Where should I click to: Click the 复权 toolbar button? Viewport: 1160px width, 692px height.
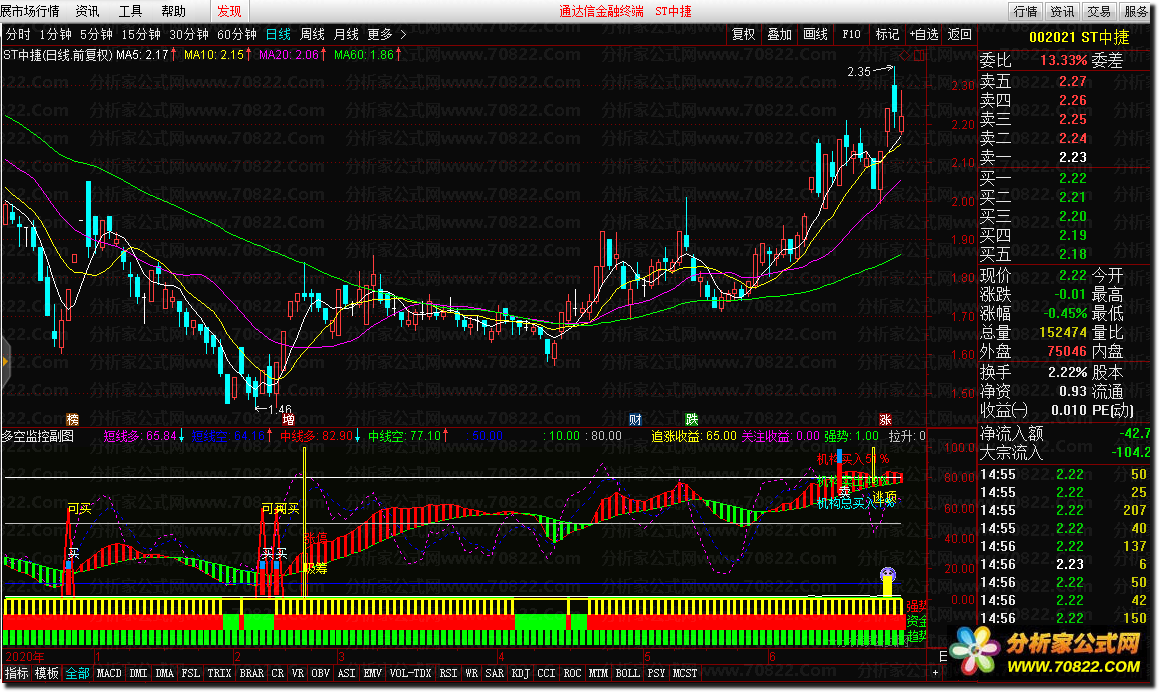click(743, 34)
